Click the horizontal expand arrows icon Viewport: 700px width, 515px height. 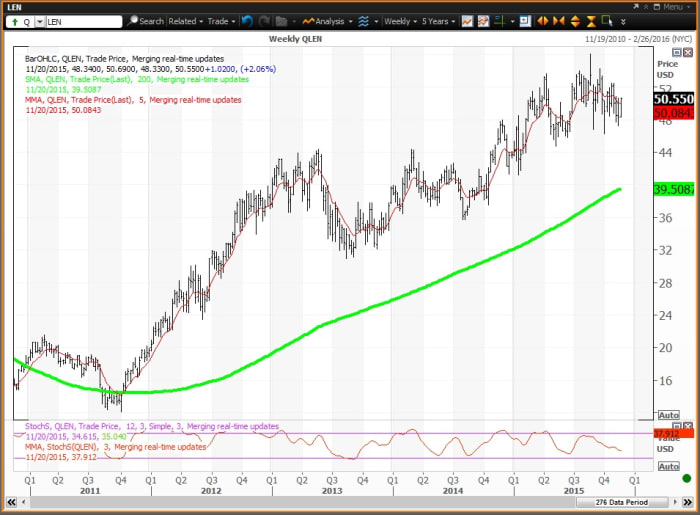coord(543,20)
